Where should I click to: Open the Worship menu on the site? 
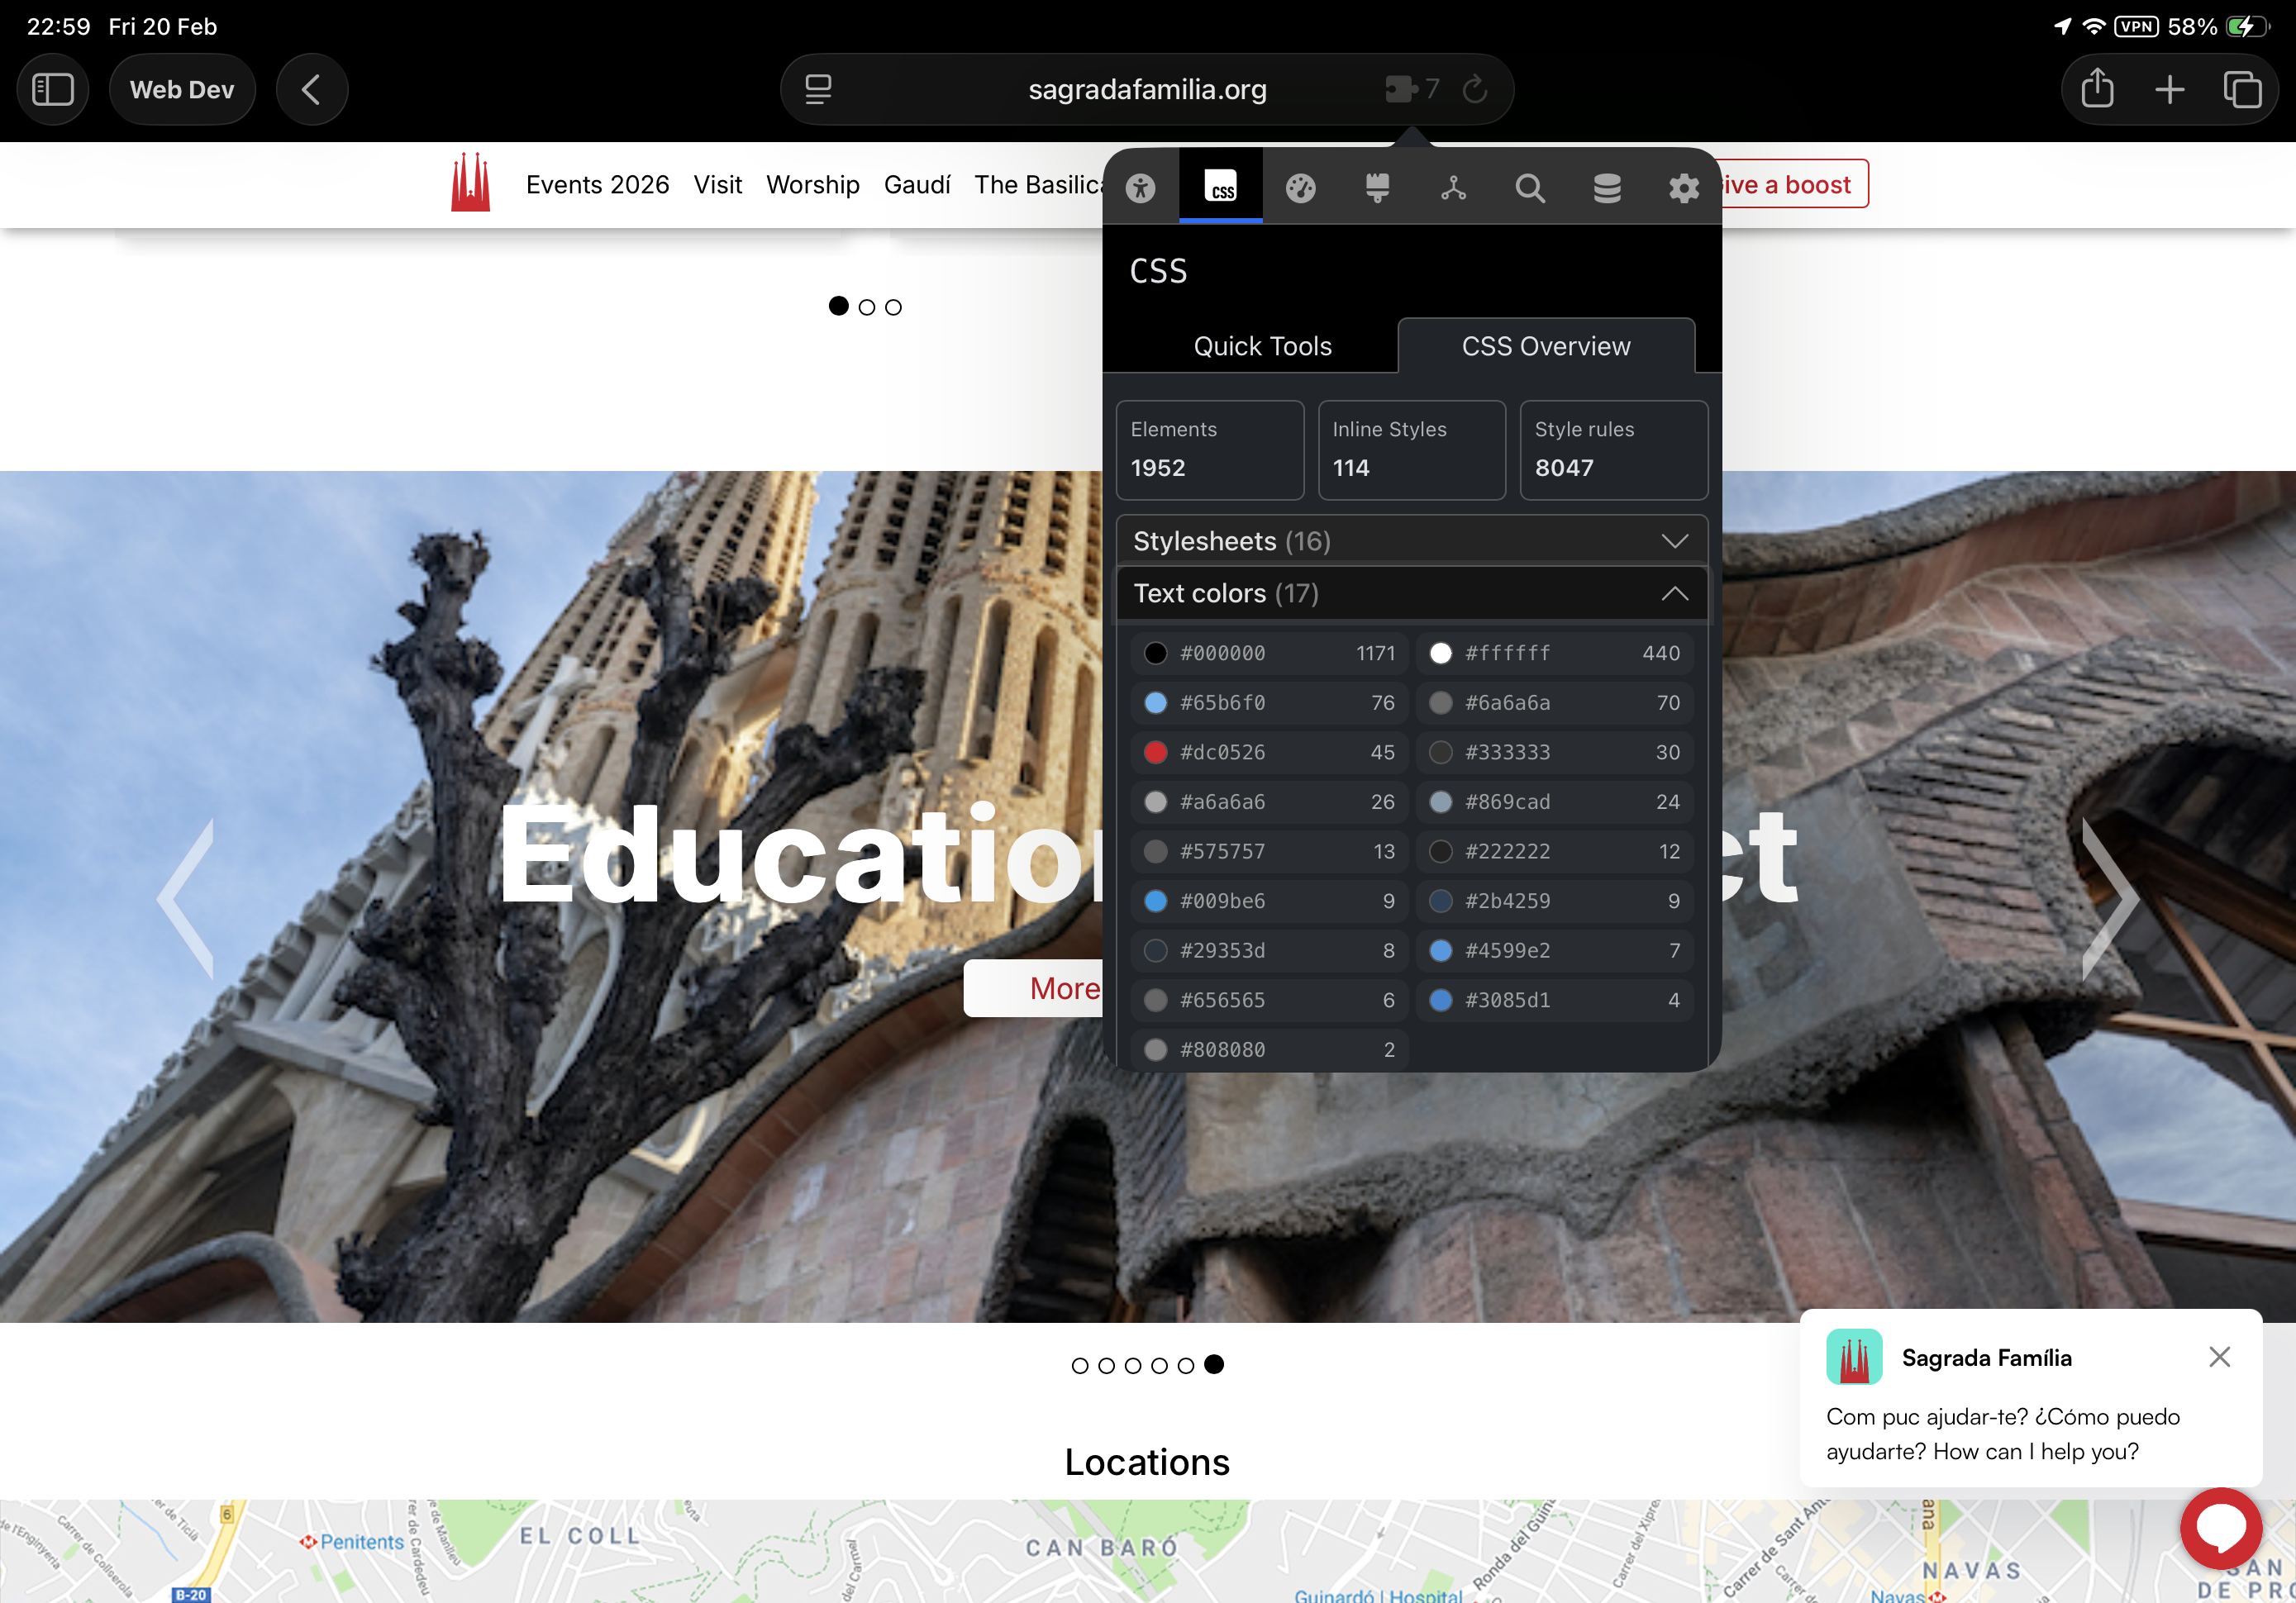point(813,184)
